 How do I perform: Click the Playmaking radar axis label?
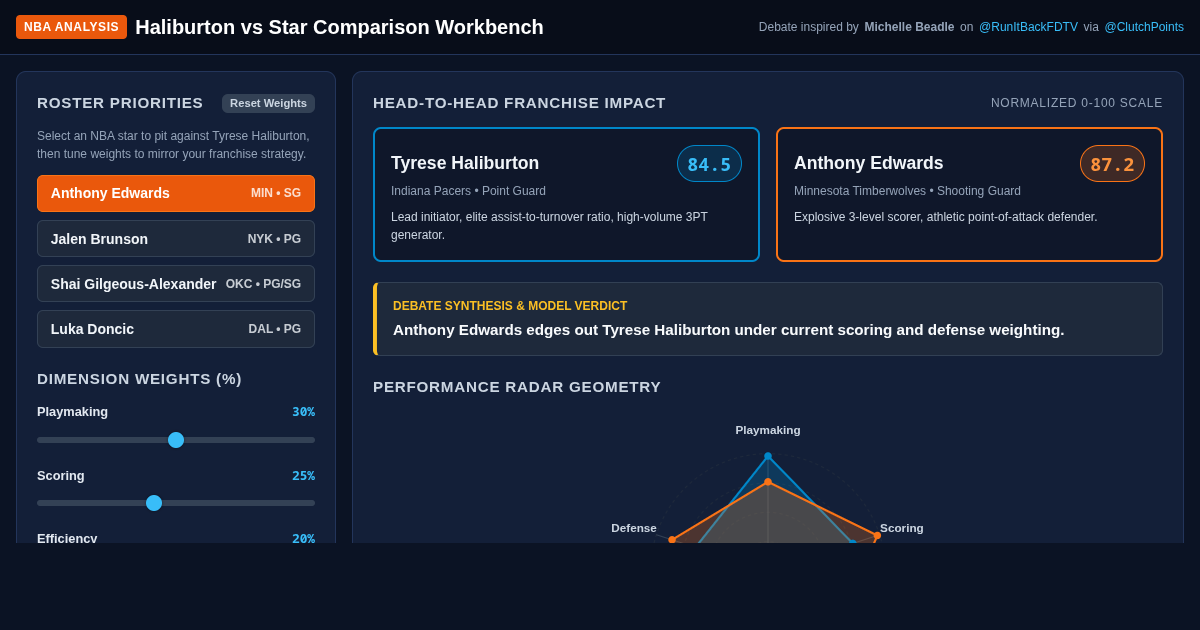(768, 430)
